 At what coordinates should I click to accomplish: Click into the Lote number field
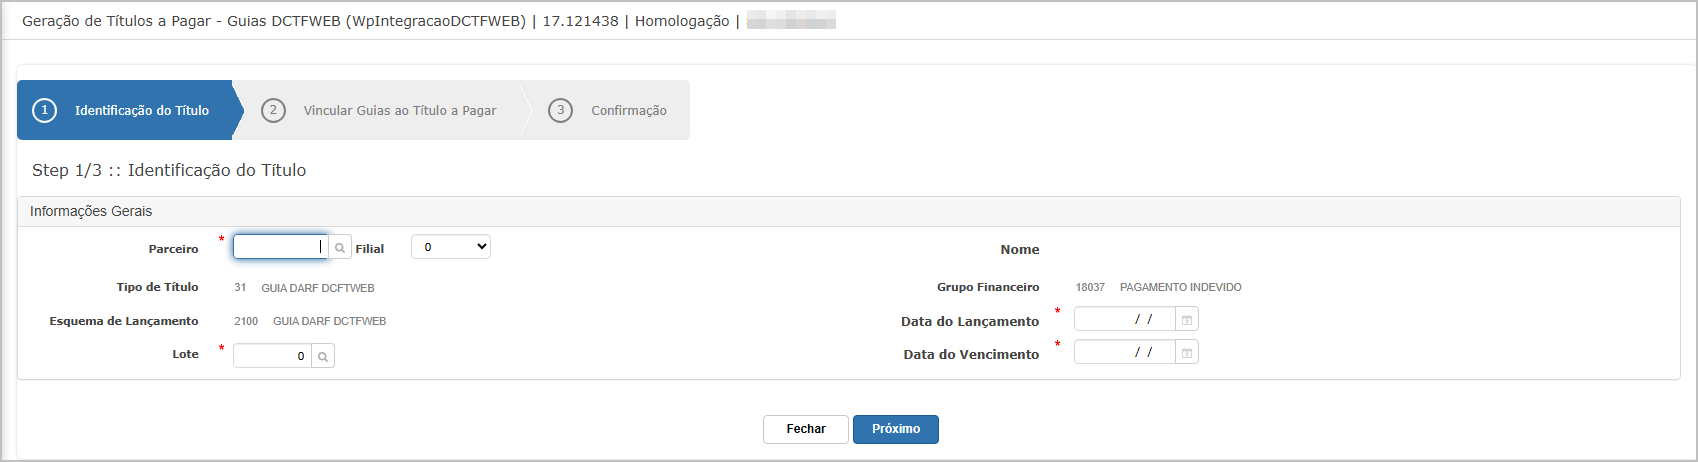tap(272, 356)
